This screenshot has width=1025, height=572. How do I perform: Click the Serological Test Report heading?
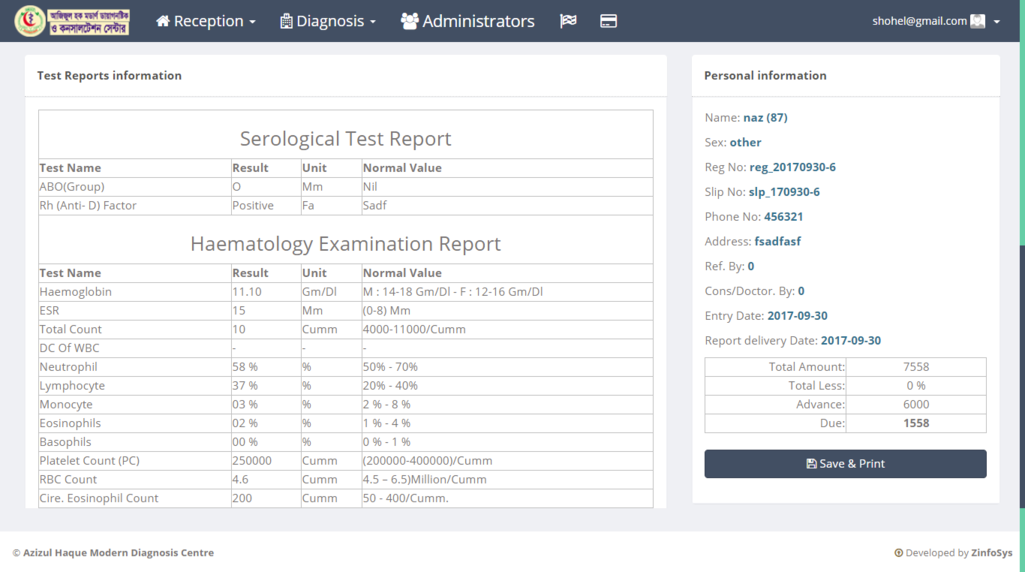[x=345, y=139]
